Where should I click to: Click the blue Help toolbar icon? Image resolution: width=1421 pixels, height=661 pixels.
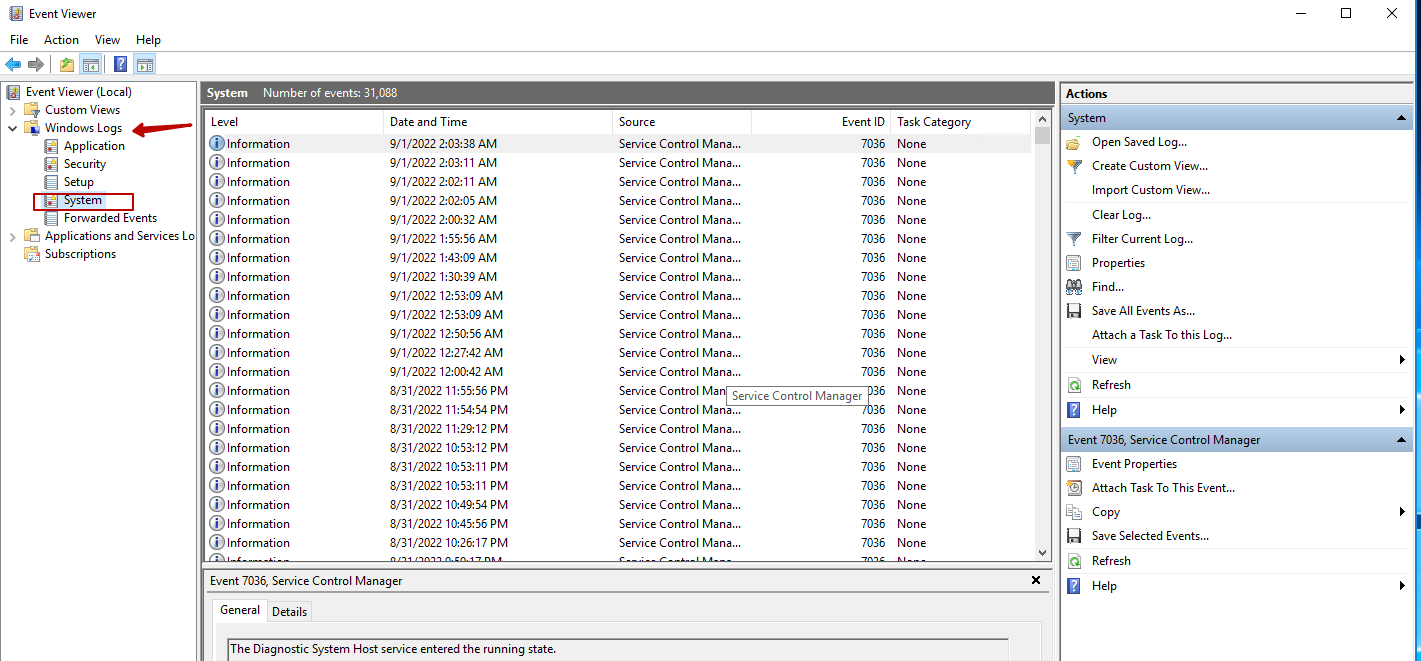[120, 65]
